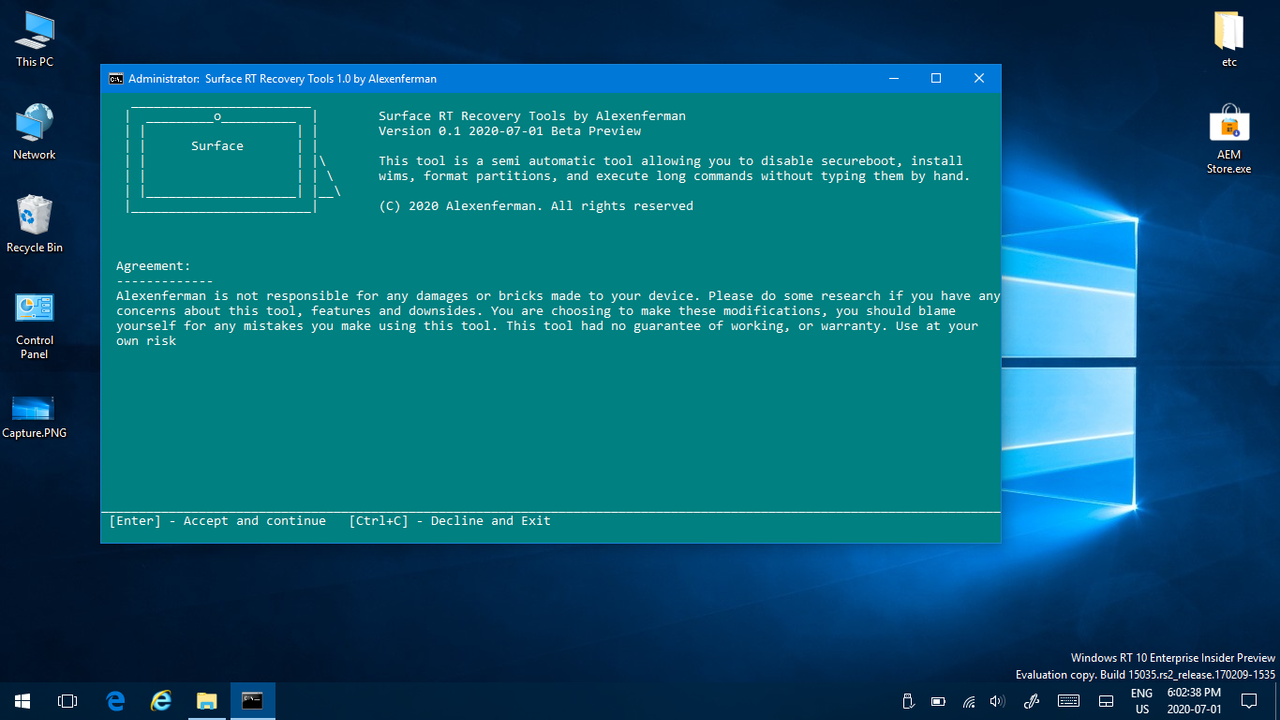The width and height of the screenshot is (1280, 720).
Task: Open the Wi-Fi network flyout
Action: (968, 701)
